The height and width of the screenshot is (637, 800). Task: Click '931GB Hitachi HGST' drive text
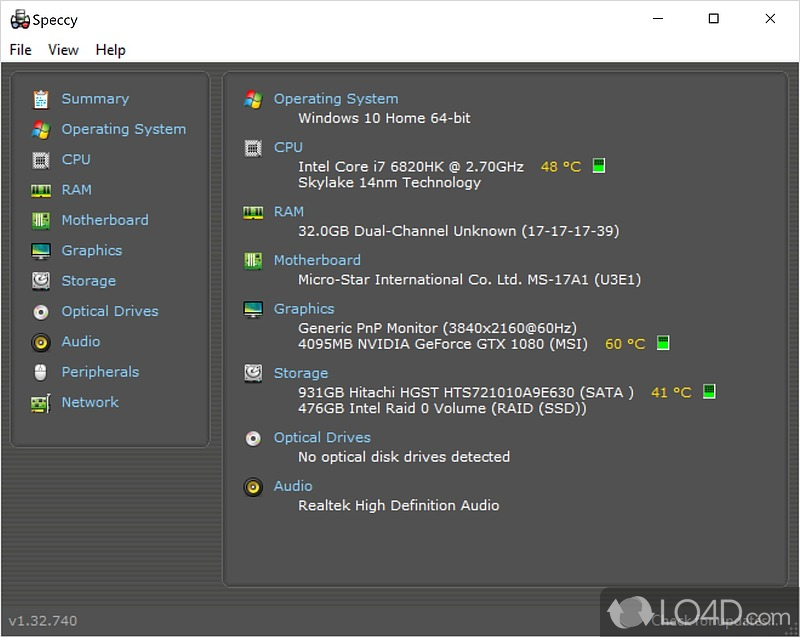pyautogui.click(x=368, y=392)
